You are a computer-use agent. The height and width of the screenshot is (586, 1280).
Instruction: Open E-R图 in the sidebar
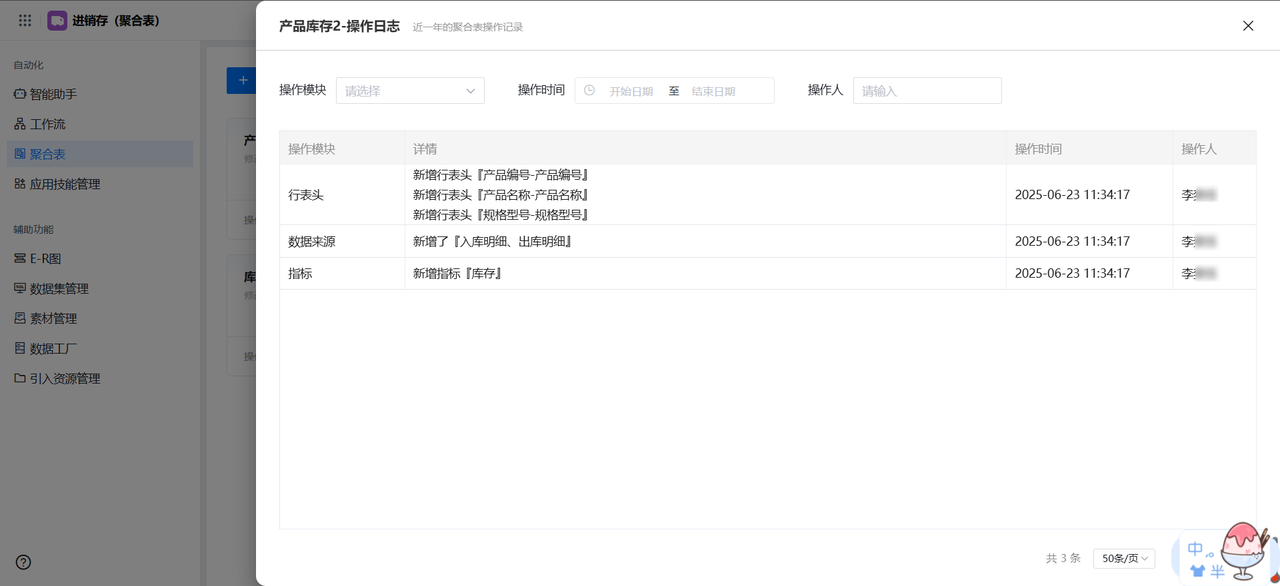point(45,258)
